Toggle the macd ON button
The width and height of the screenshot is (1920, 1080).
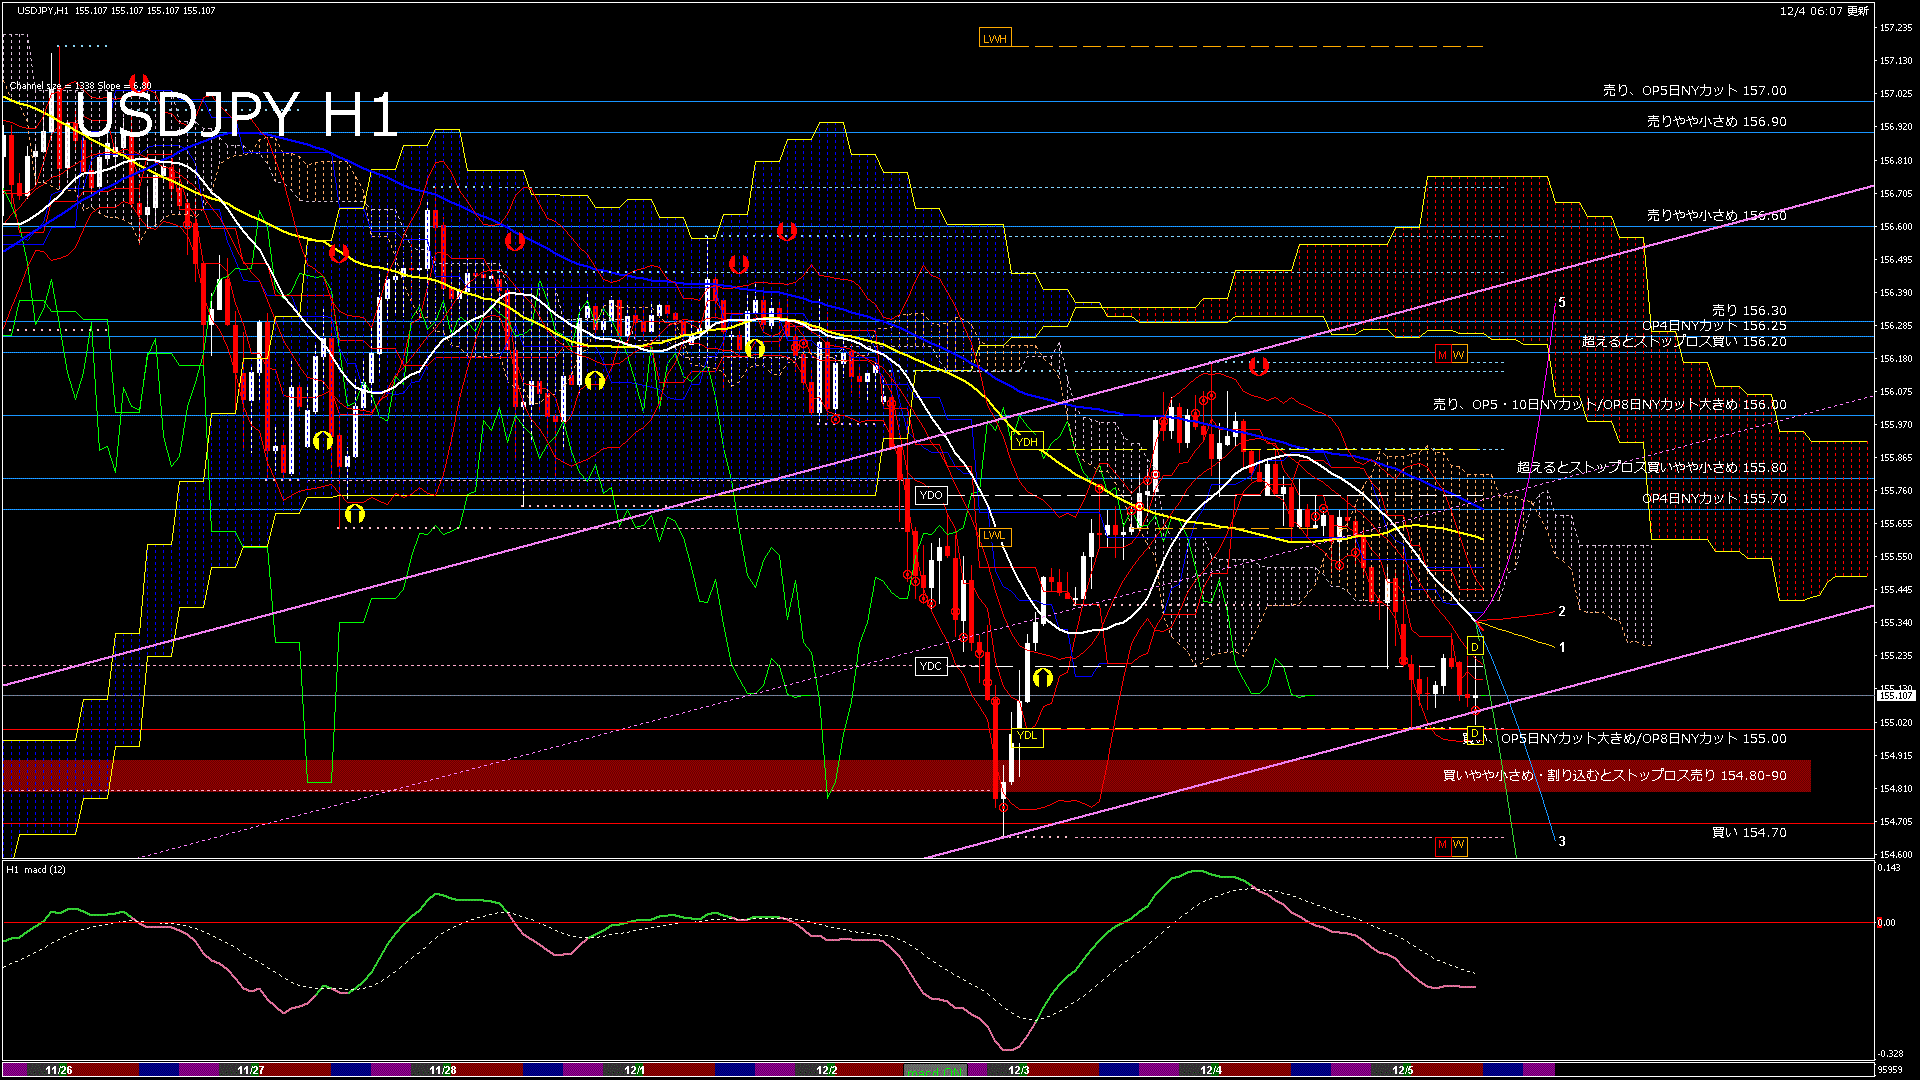pyautogui.click(x=935, y=1070)
